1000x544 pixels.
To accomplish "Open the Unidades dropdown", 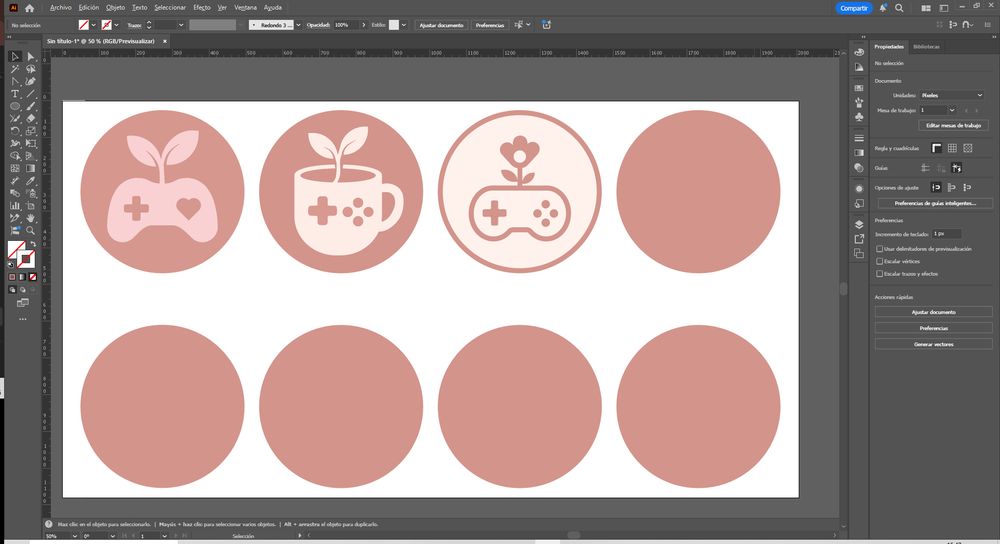I will 952,95.
